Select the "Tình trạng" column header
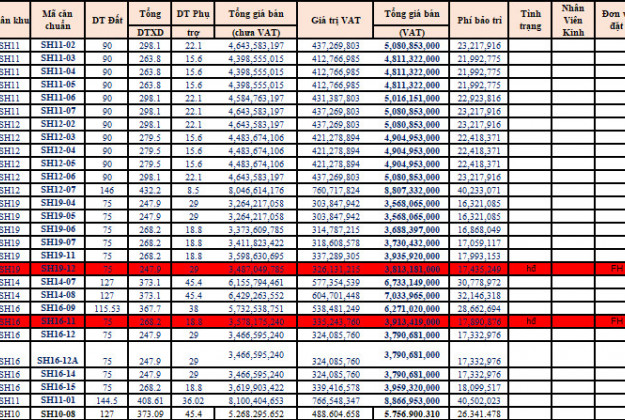 point(531,19)
